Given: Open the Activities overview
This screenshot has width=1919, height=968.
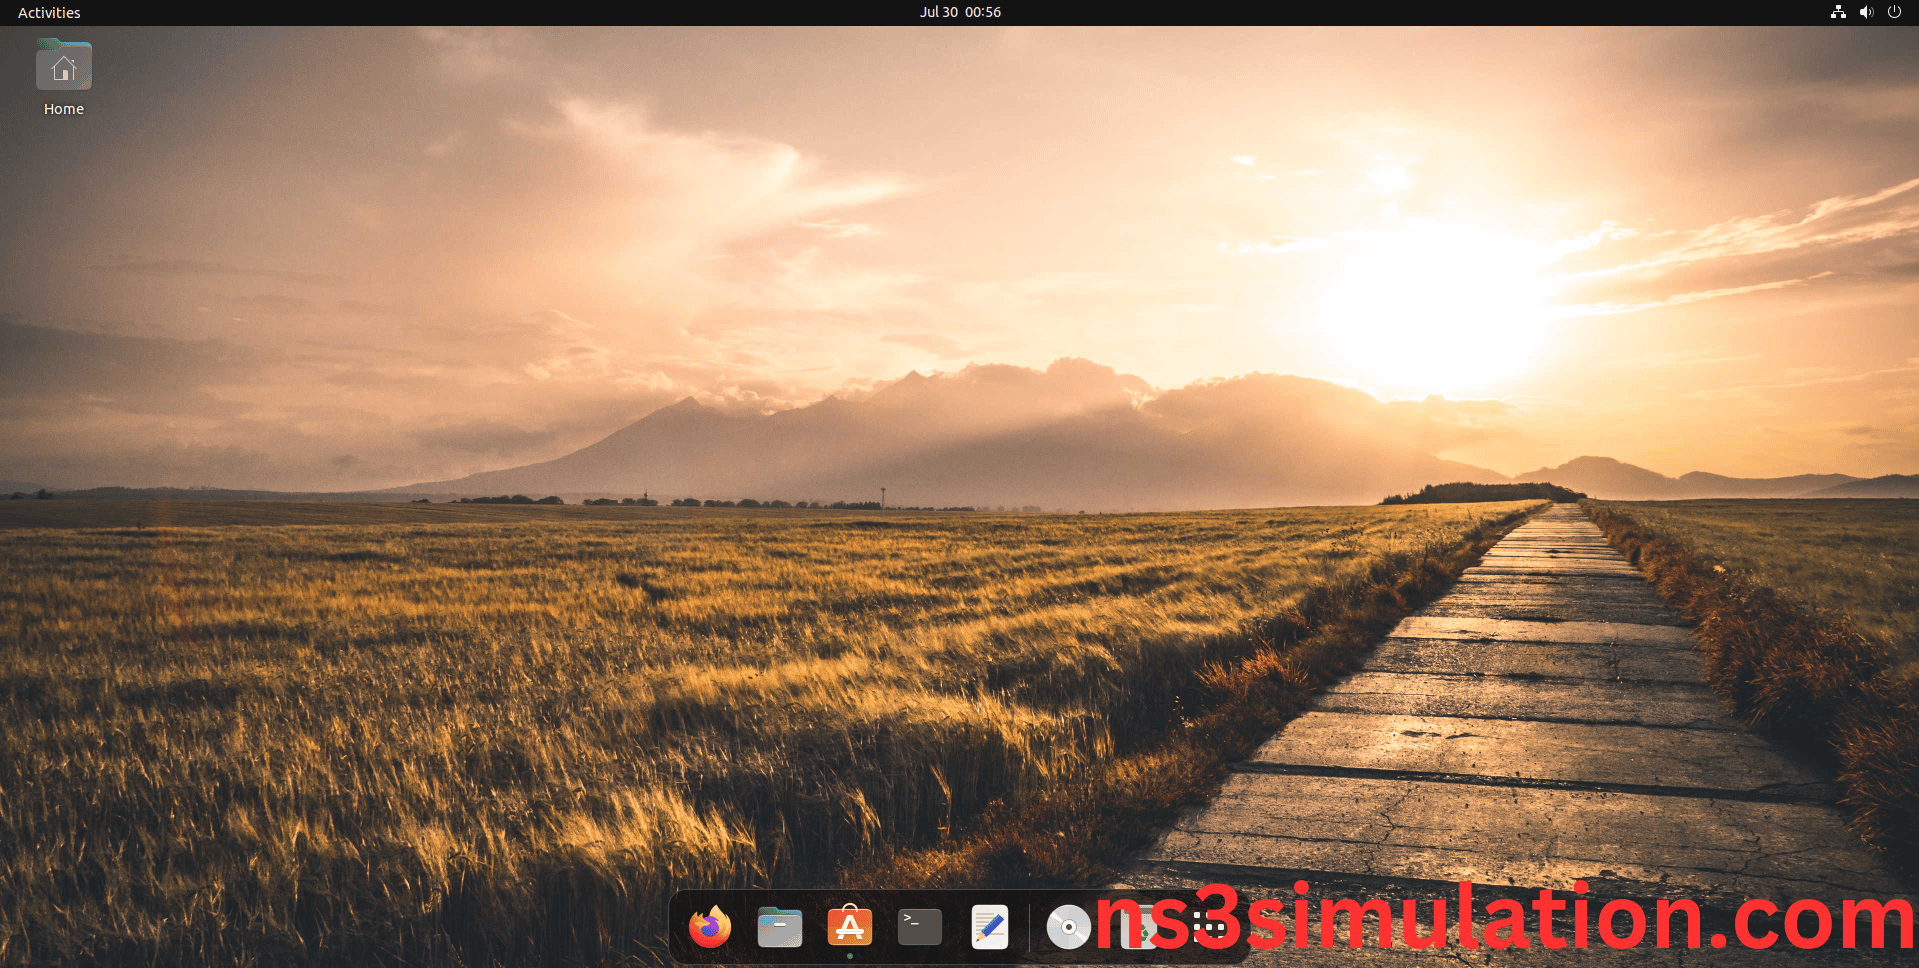Looking at the screenshot, I should tap(49, 13).
